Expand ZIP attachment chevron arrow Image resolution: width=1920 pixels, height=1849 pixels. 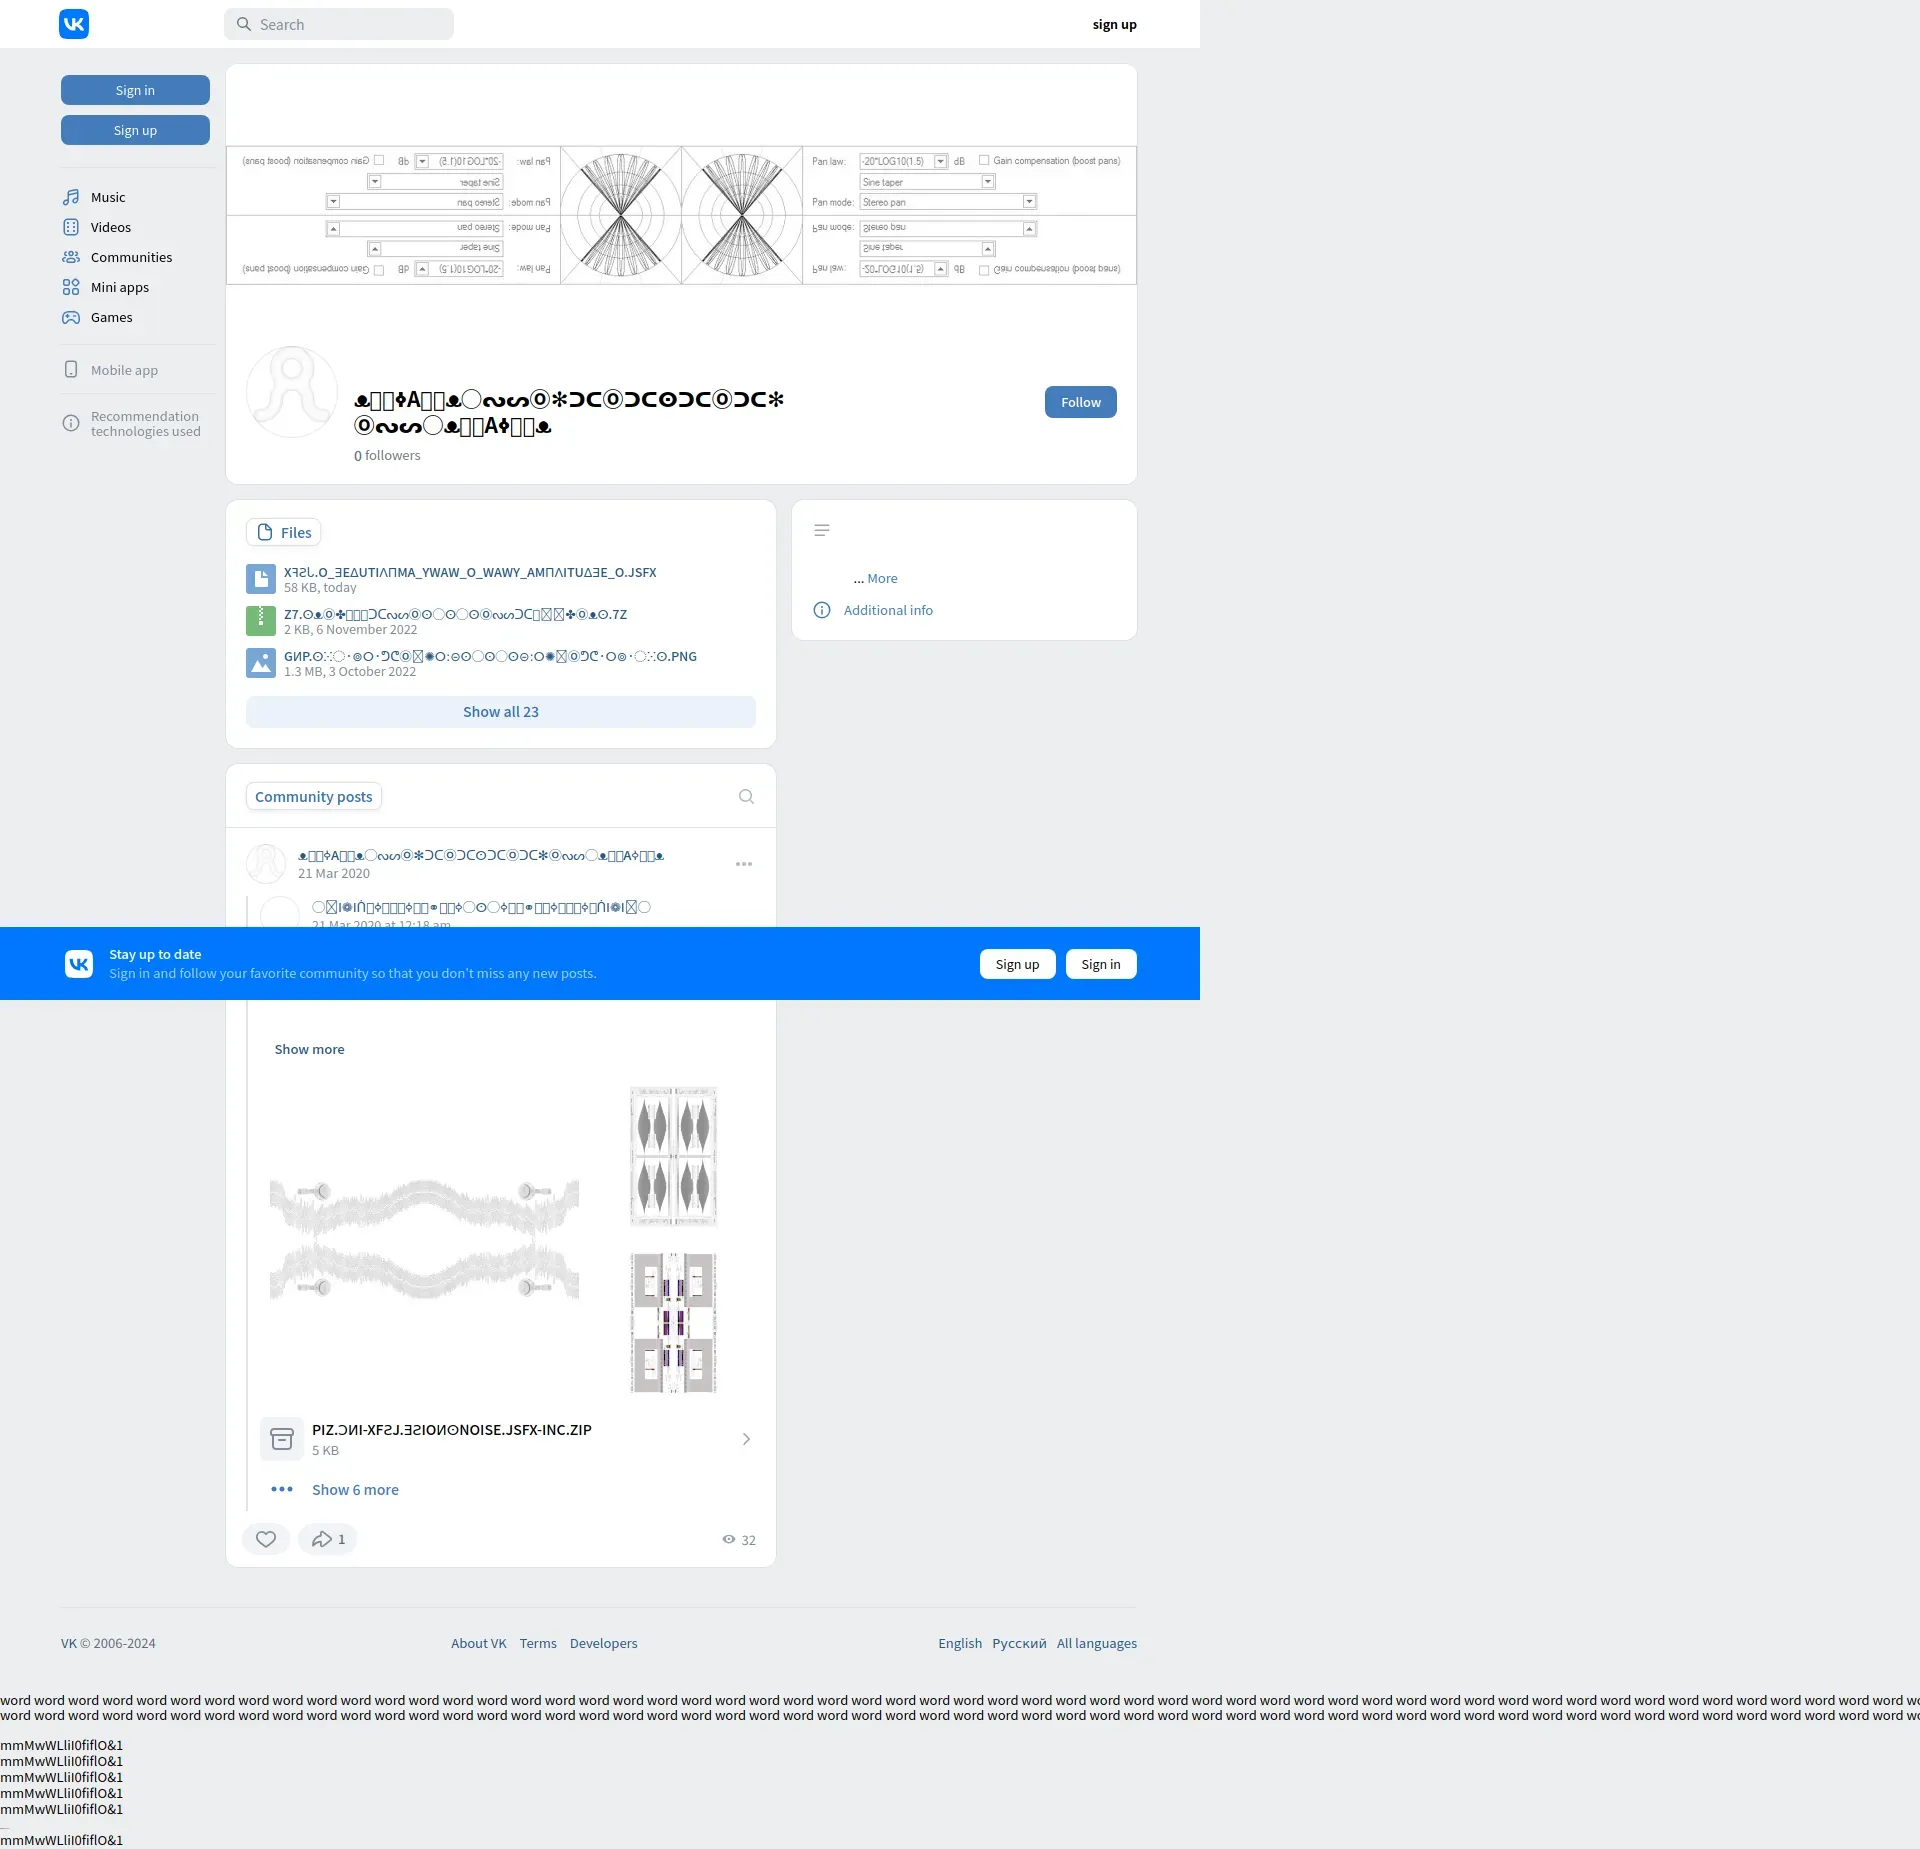click(x=746, y=1439)
